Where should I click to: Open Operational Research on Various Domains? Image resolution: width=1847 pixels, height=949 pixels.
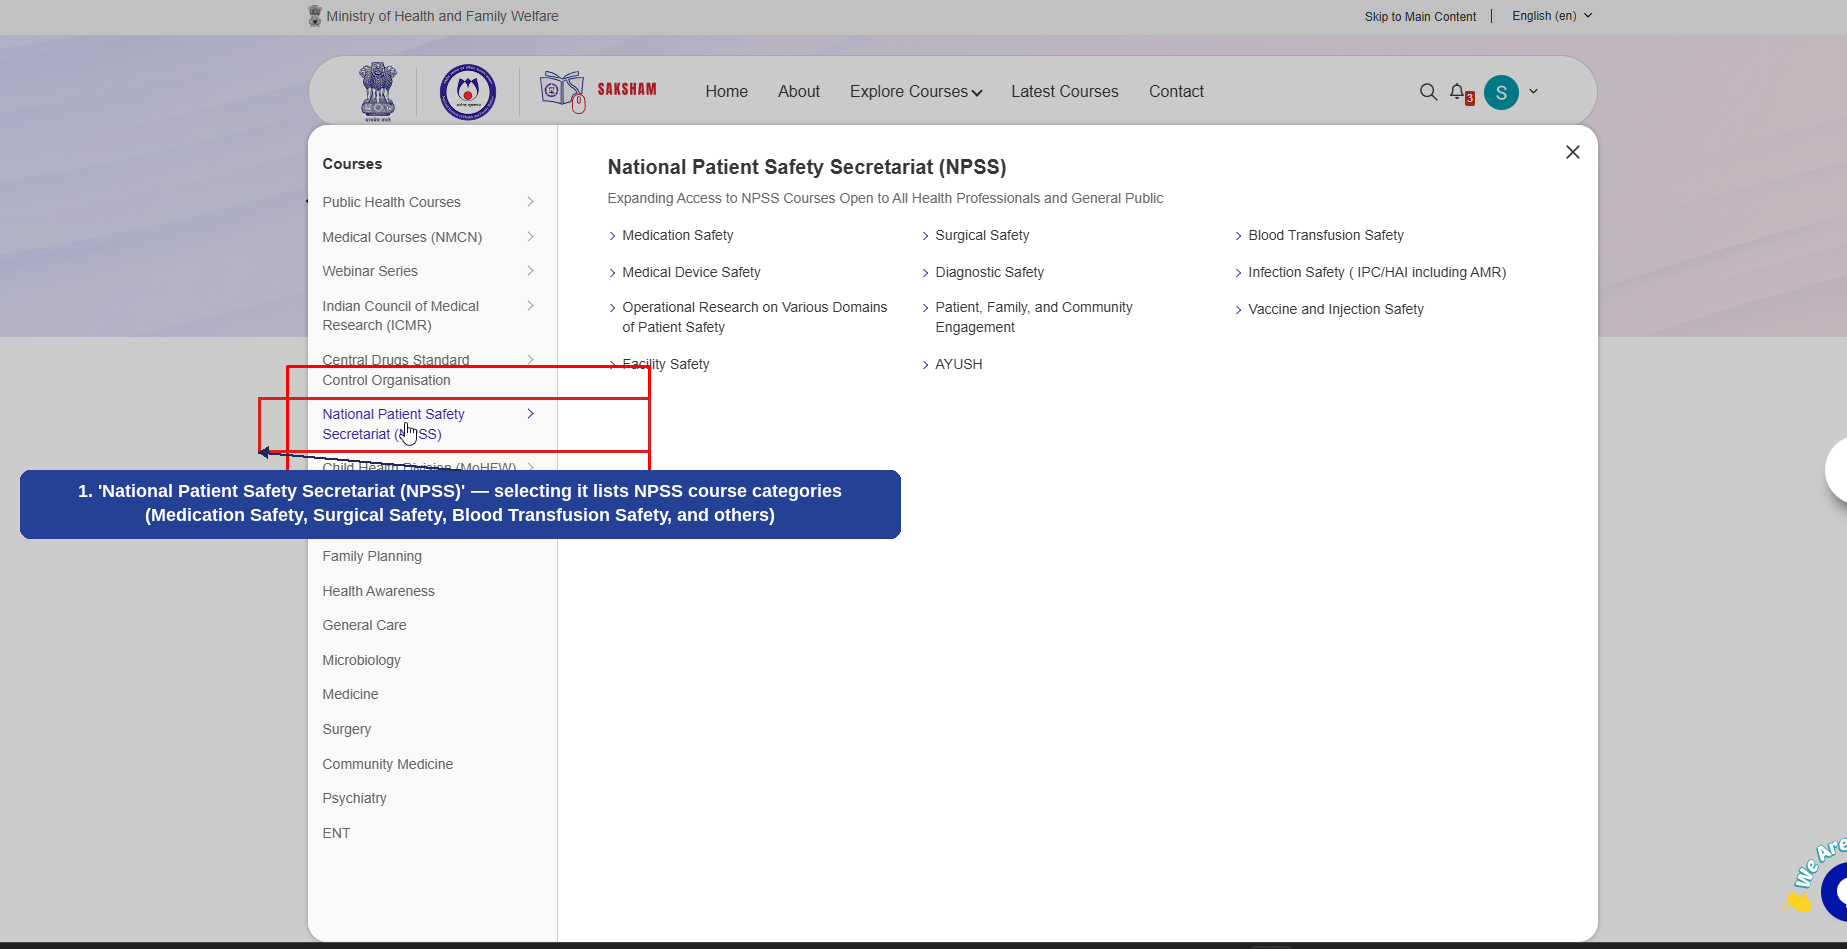(754, 317)
